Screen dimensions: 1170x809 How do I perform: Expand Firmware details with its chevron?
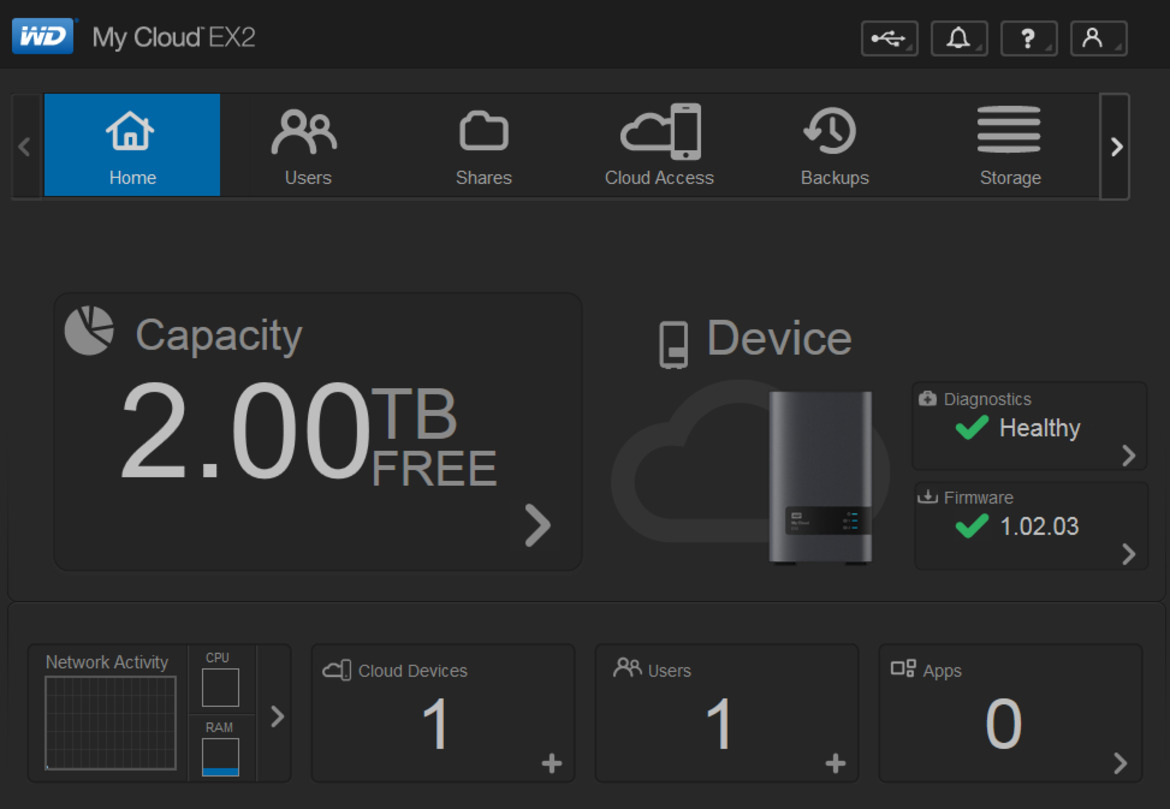pyautogui.click(x=1129, y=554)
